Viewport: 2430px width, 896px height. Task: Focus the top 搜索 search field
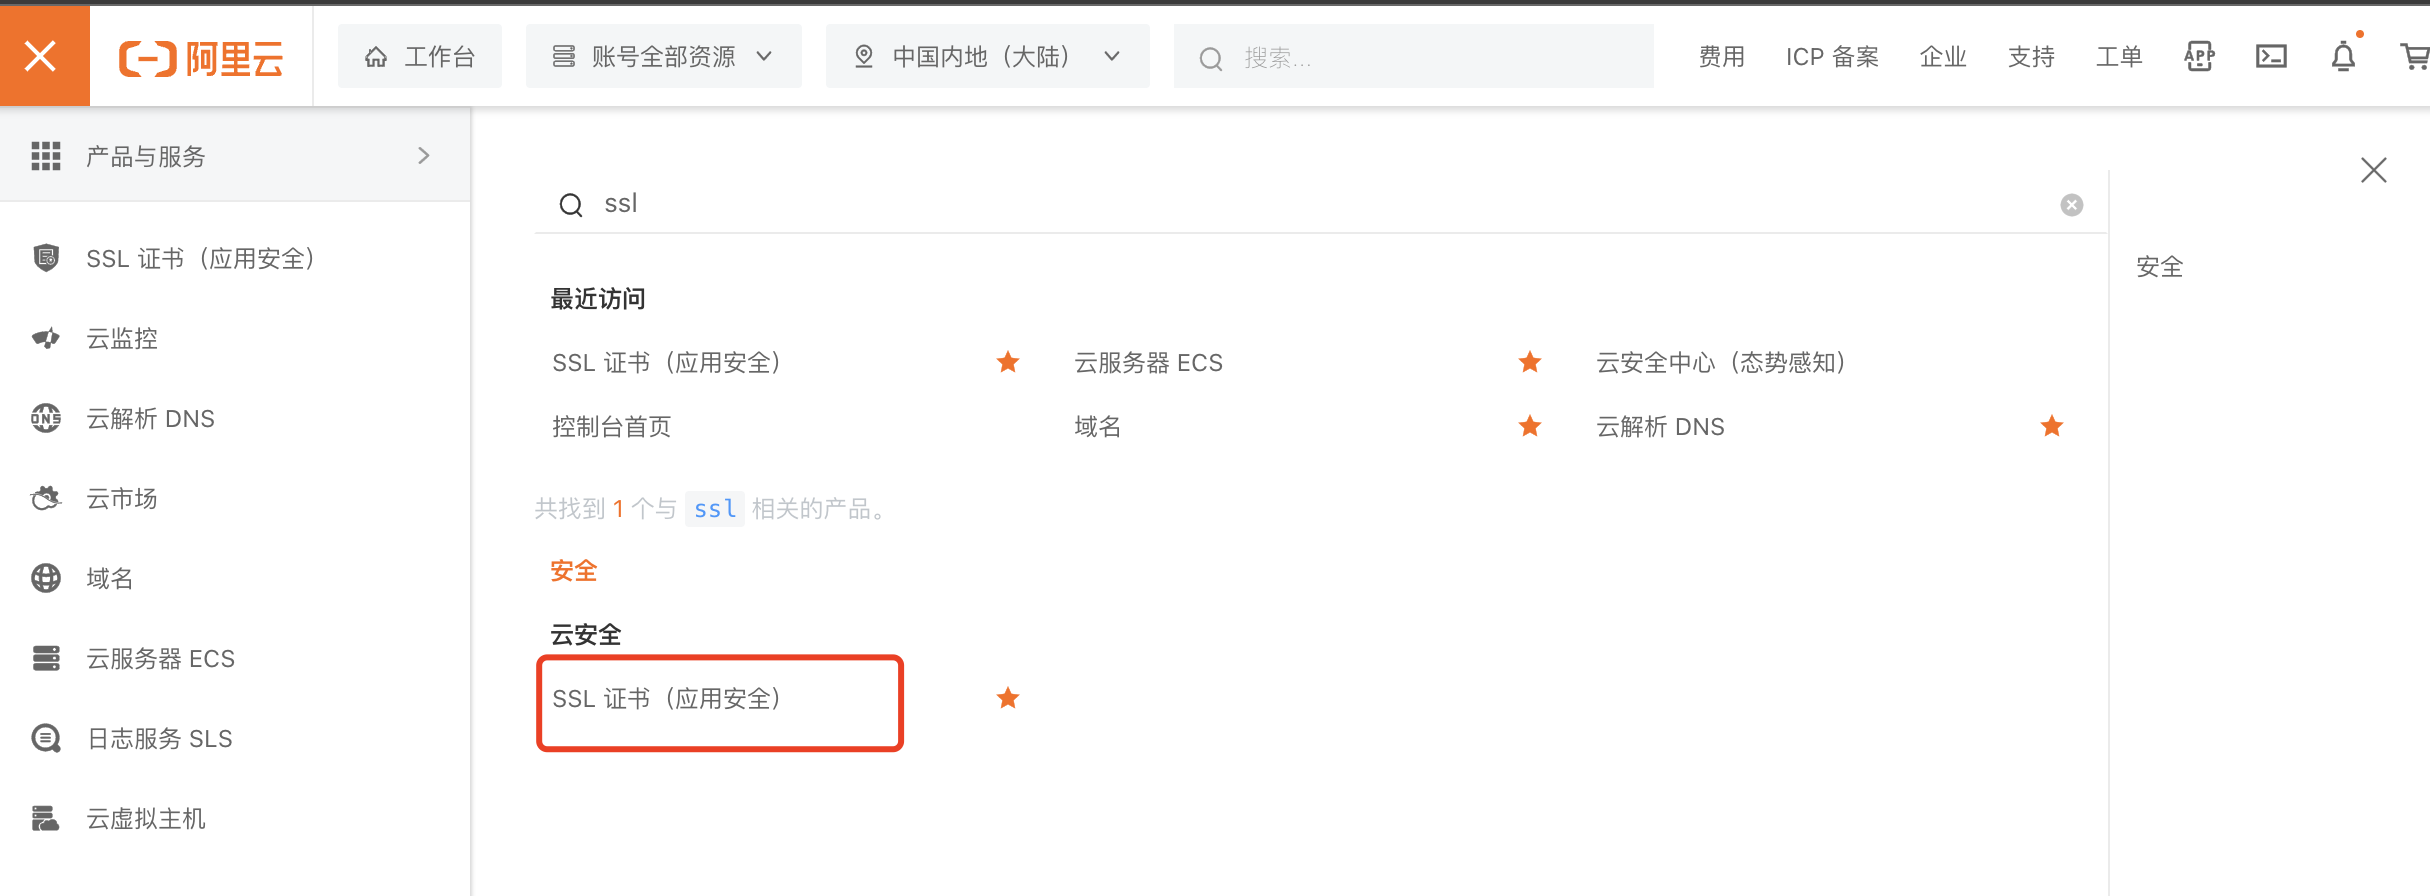coord(1413,58)
